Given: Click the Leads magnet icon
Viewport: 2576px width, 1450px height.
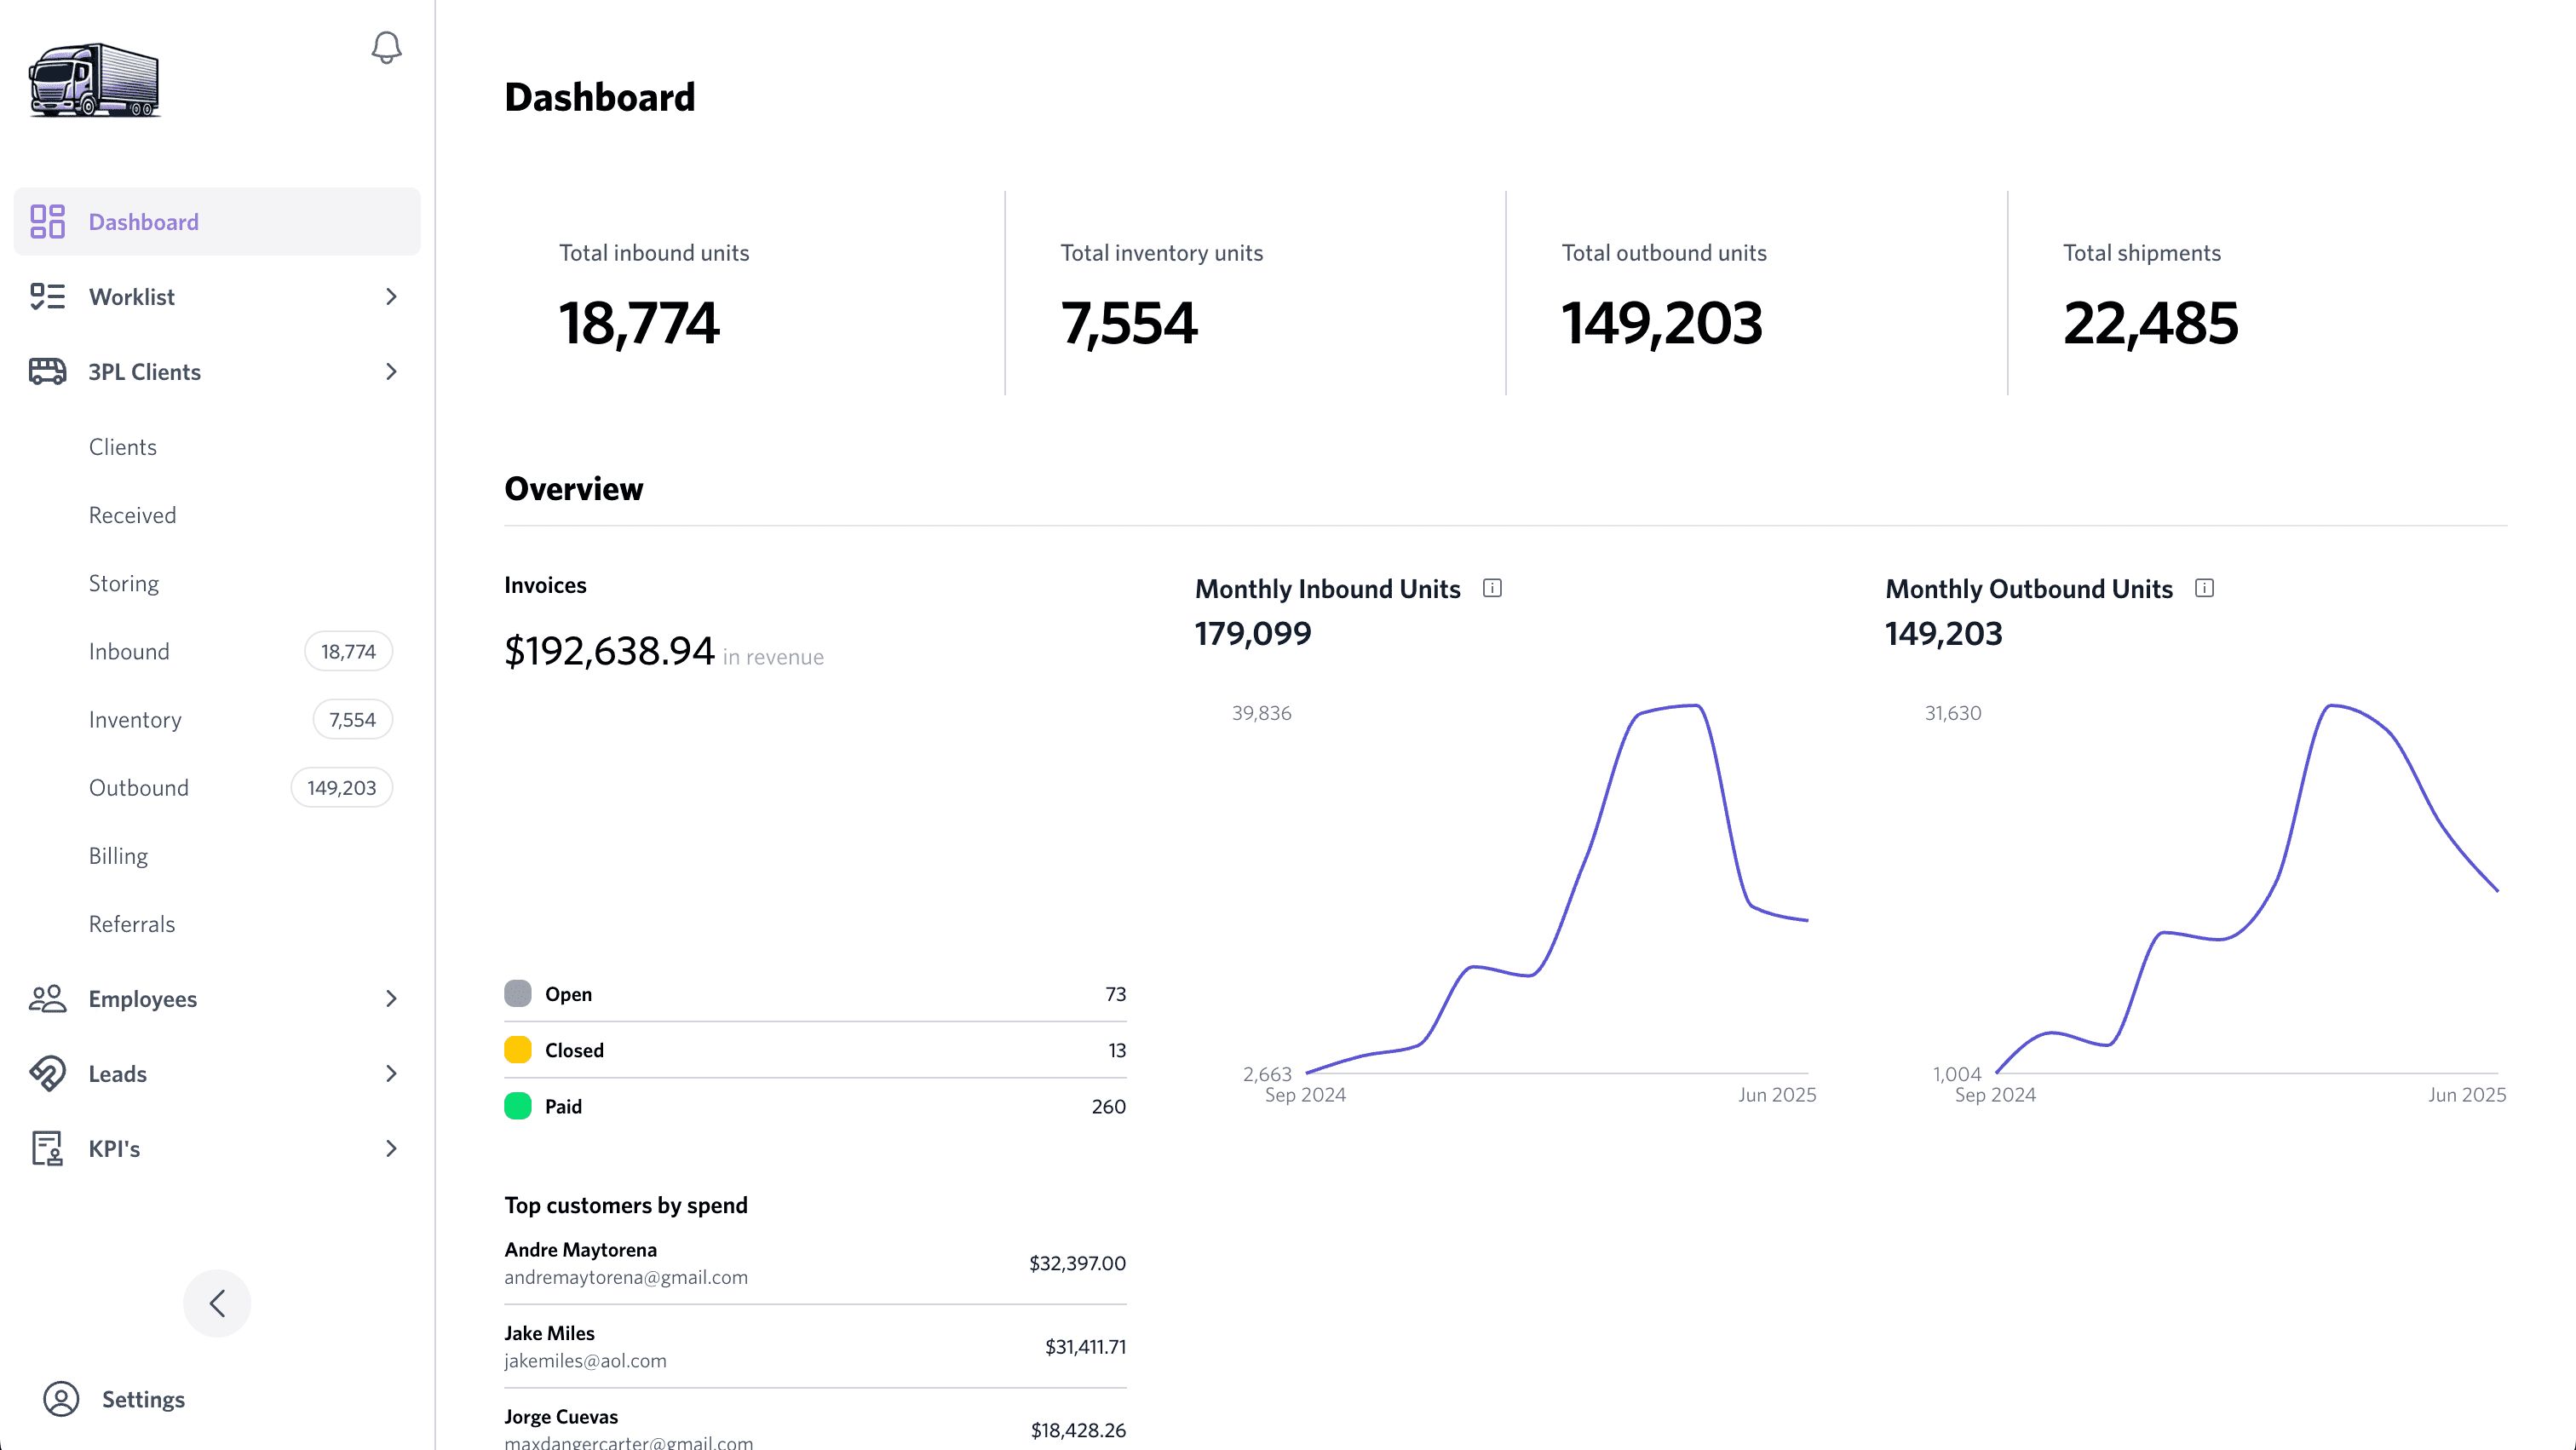Looking at the screenshot, I should [x=47, y=1073].
